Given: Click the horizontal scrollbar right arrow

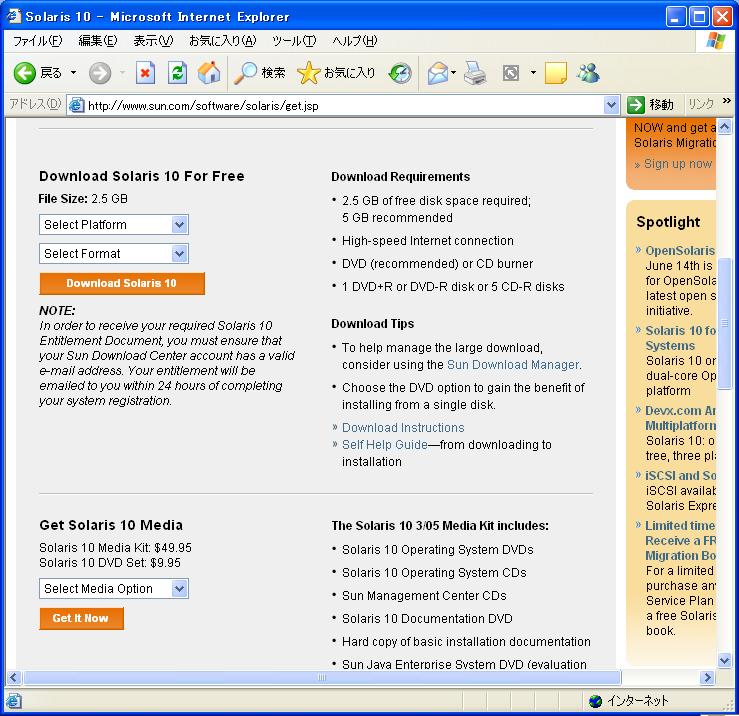Looking at the screenshot, I should (707, 678).
